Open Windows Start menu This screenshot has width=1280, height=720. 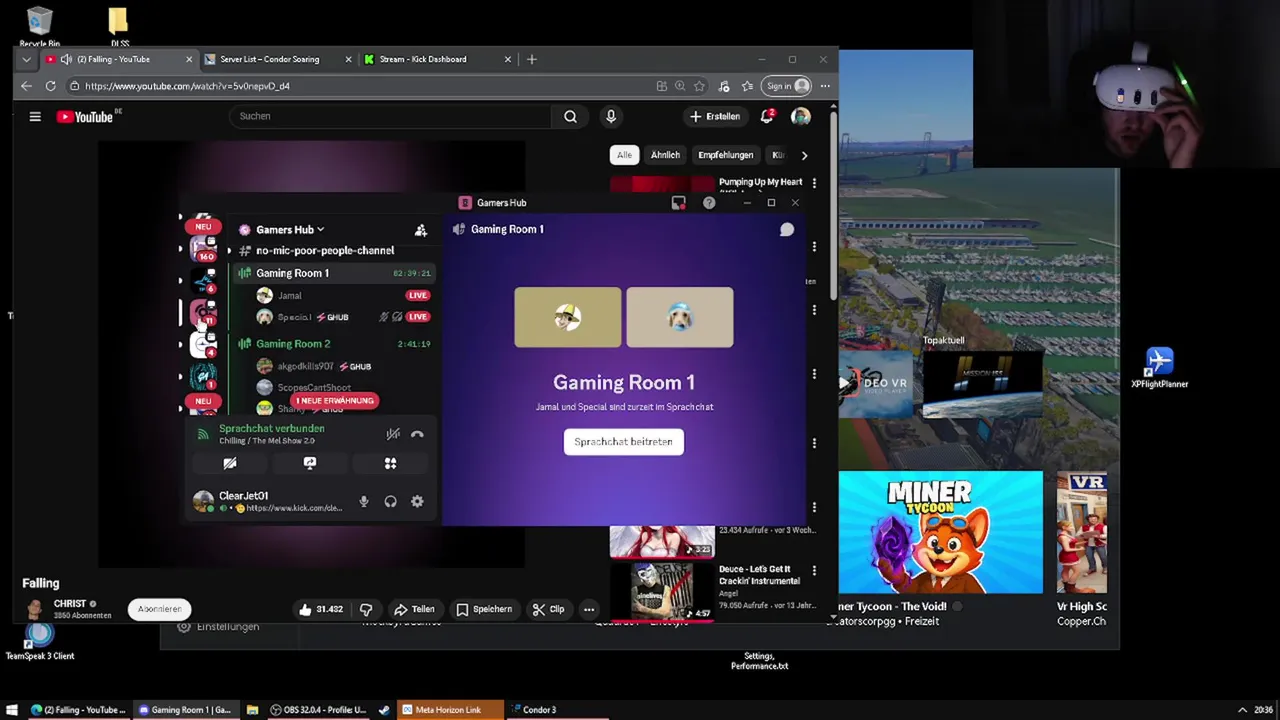(x=12, y=710)
